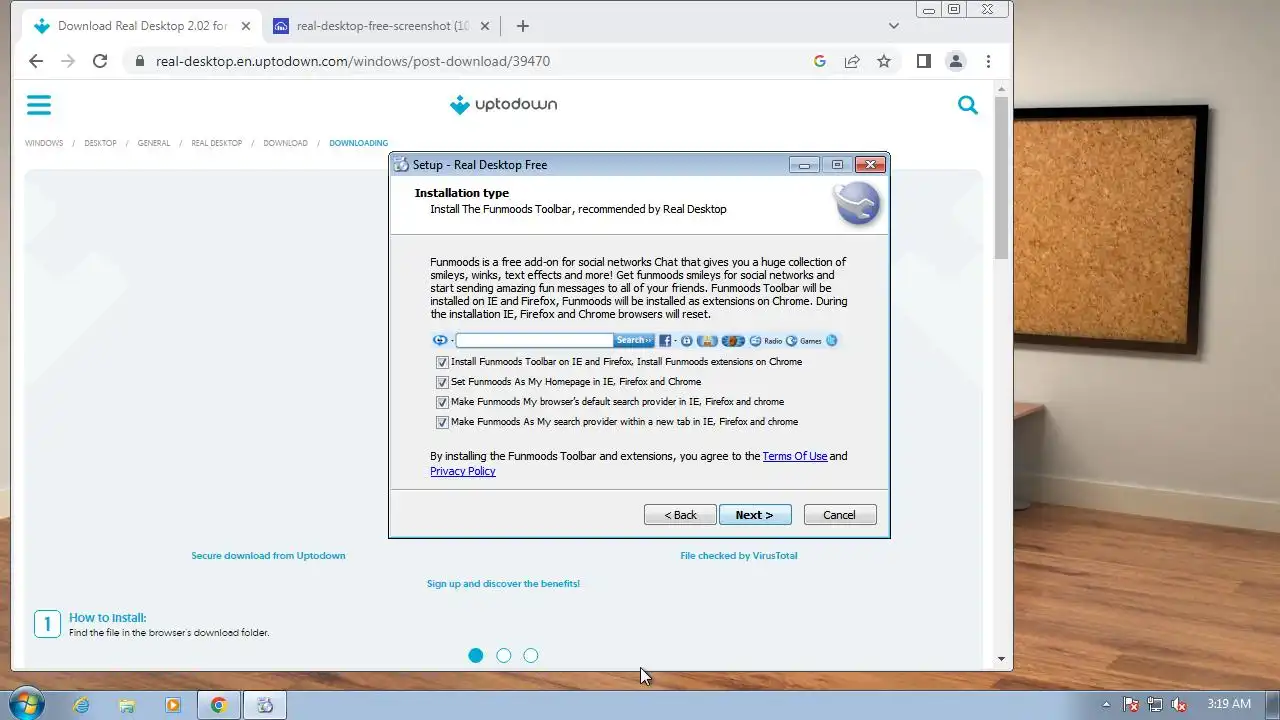Click the scrollbar up arrow
The height and width of the screenshot is (720, 1280).
click(x=1002, y=88)
